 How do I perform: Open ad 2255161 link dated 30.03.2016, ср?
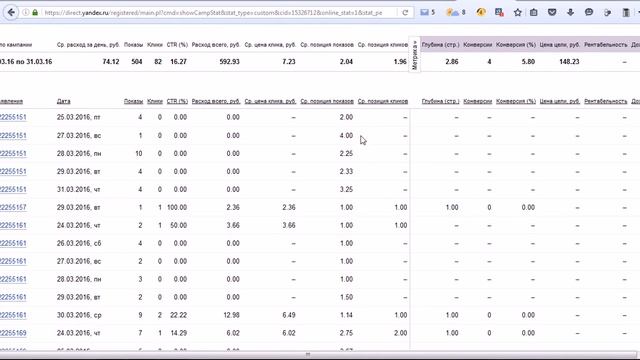(13, 315)
